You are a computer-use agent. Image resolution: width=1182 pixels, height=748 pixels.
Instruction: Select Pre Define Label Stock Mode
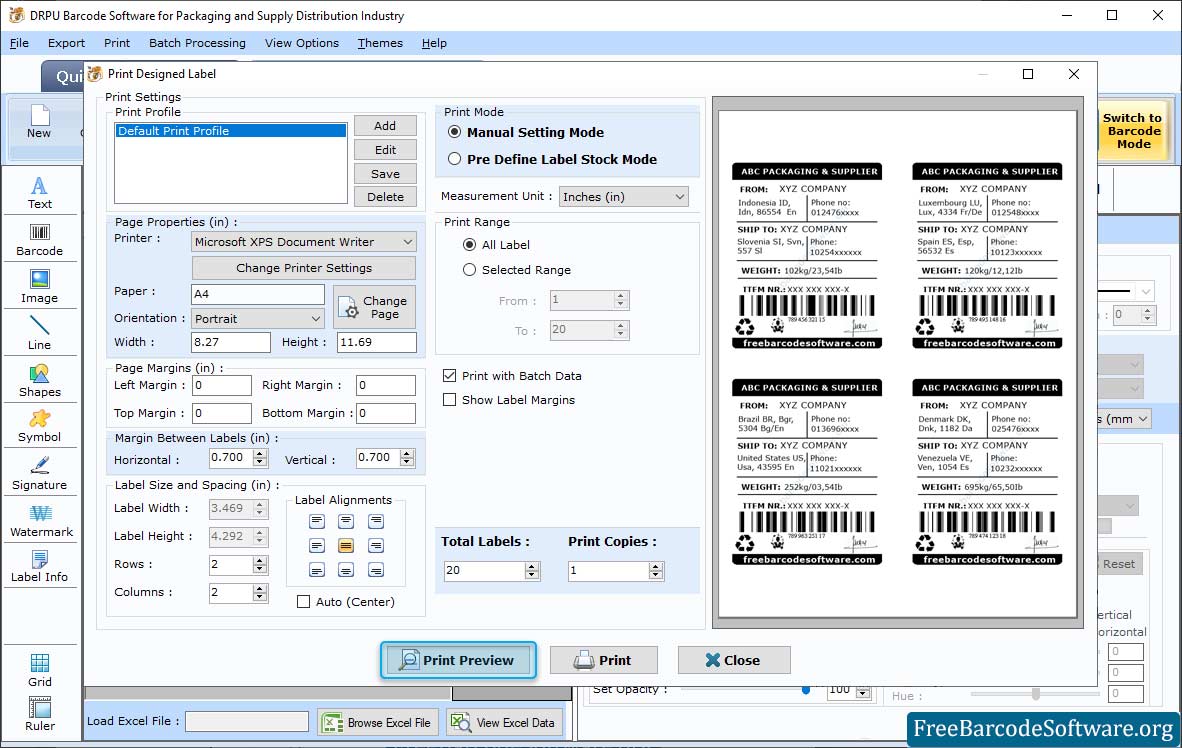[455, 159]
